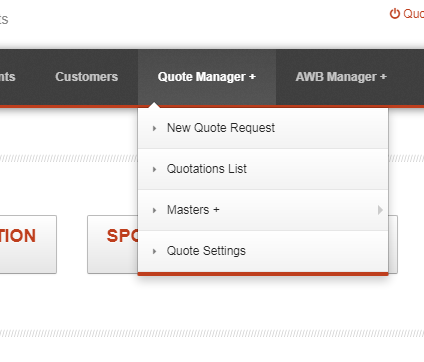This screenshot has height=362, width=424.
Task: Click bullet arrow before Quotations List
Action: coord(154,169)
